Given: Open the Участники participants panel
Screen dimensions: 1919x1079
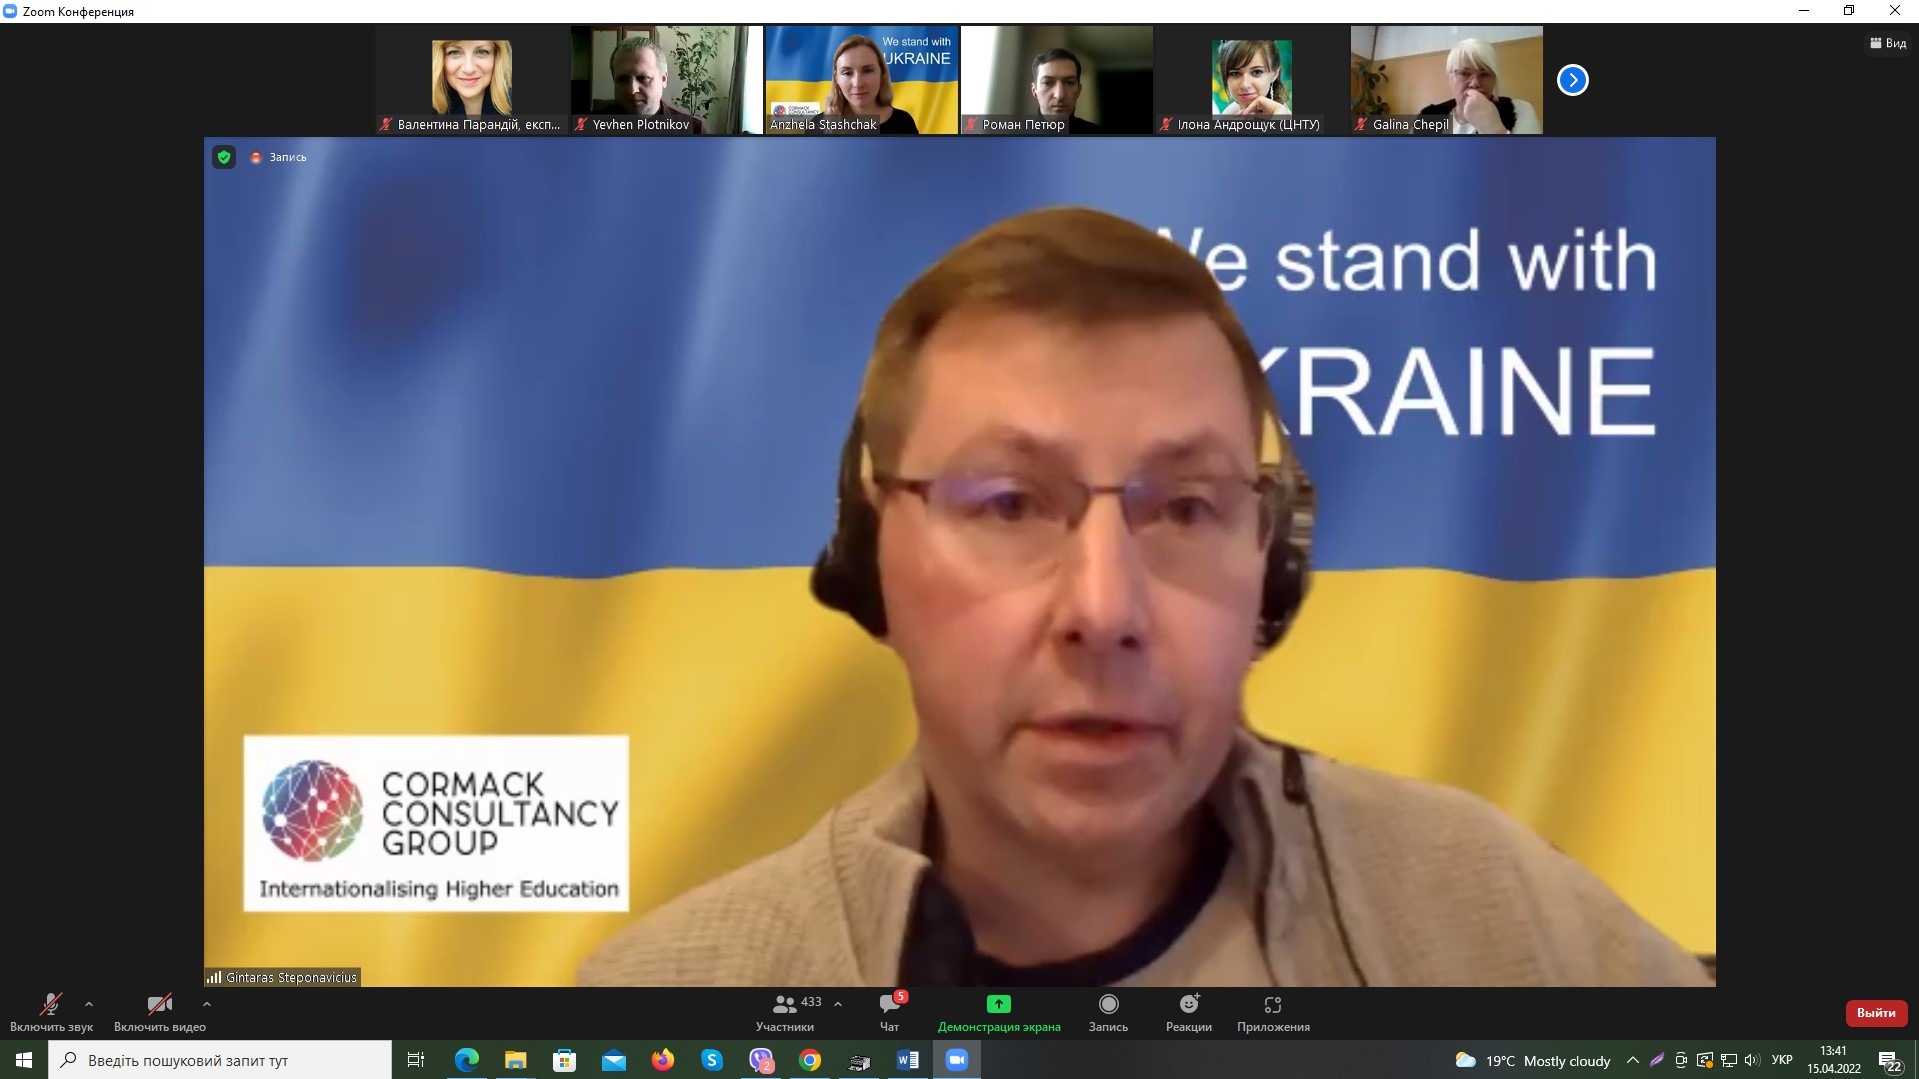Looking at the screenshot, I should pos(785,1013).
